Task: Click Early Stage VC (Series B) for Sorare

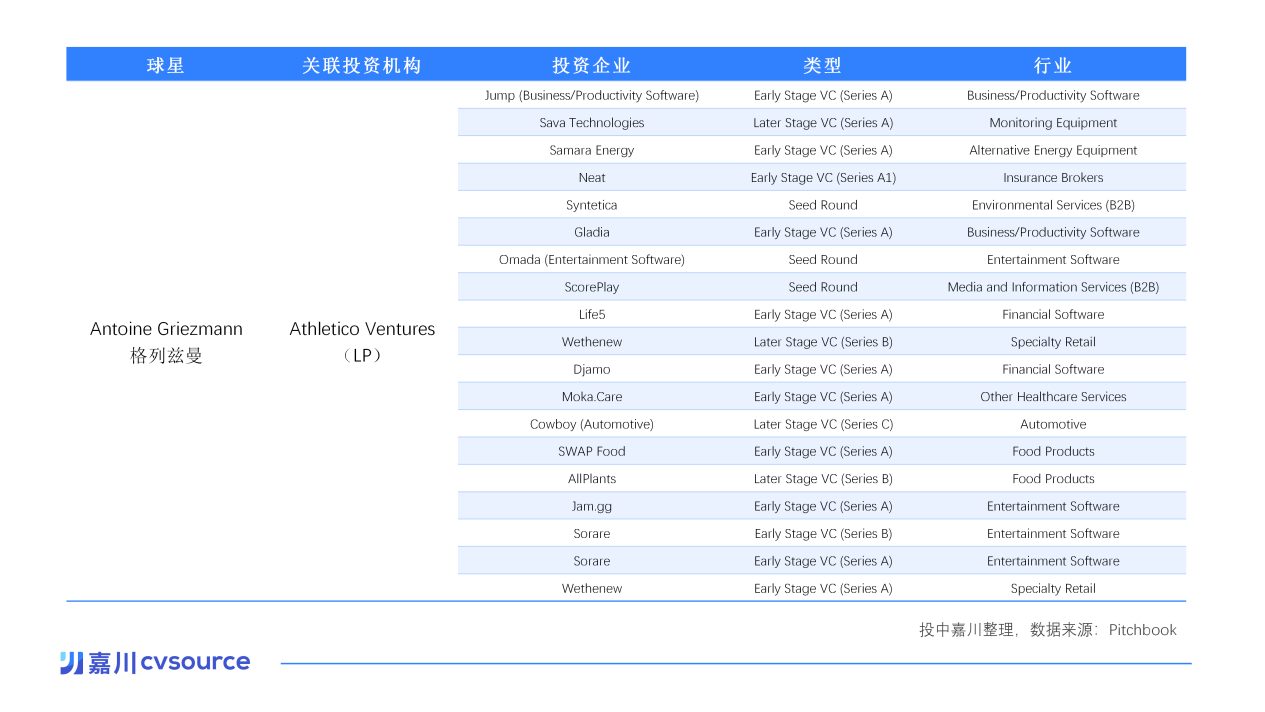Action: [823, 534]
